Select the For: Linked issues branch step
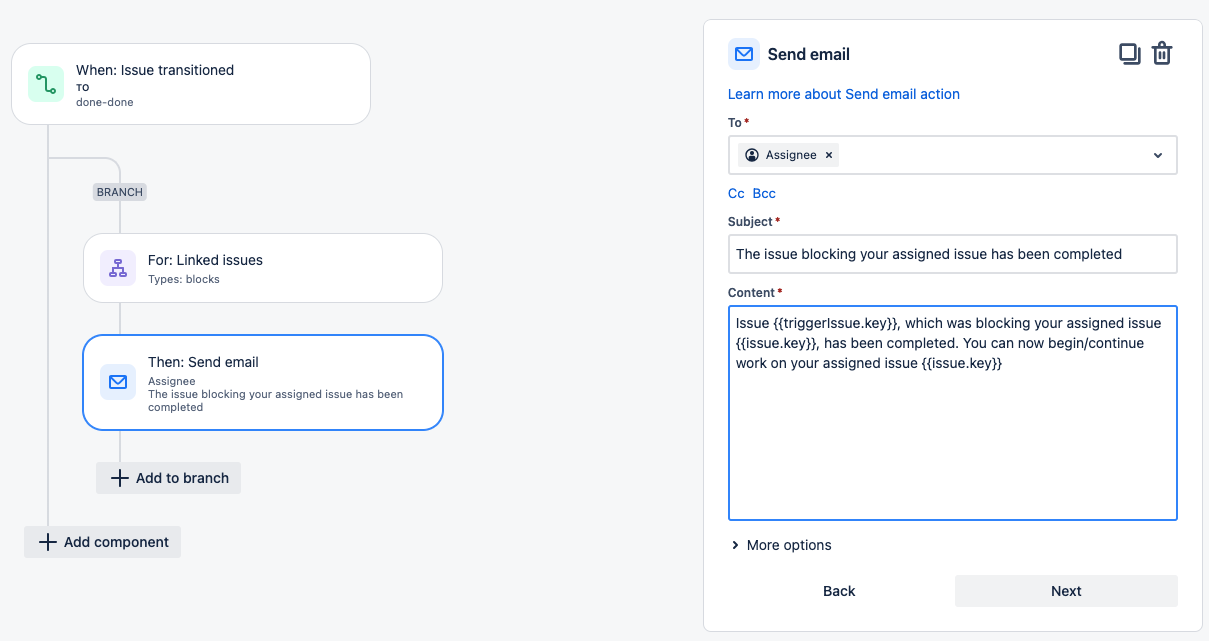The width and height of the screenshot is (1209, 641). pyautogui.click(x=262, y=268)
